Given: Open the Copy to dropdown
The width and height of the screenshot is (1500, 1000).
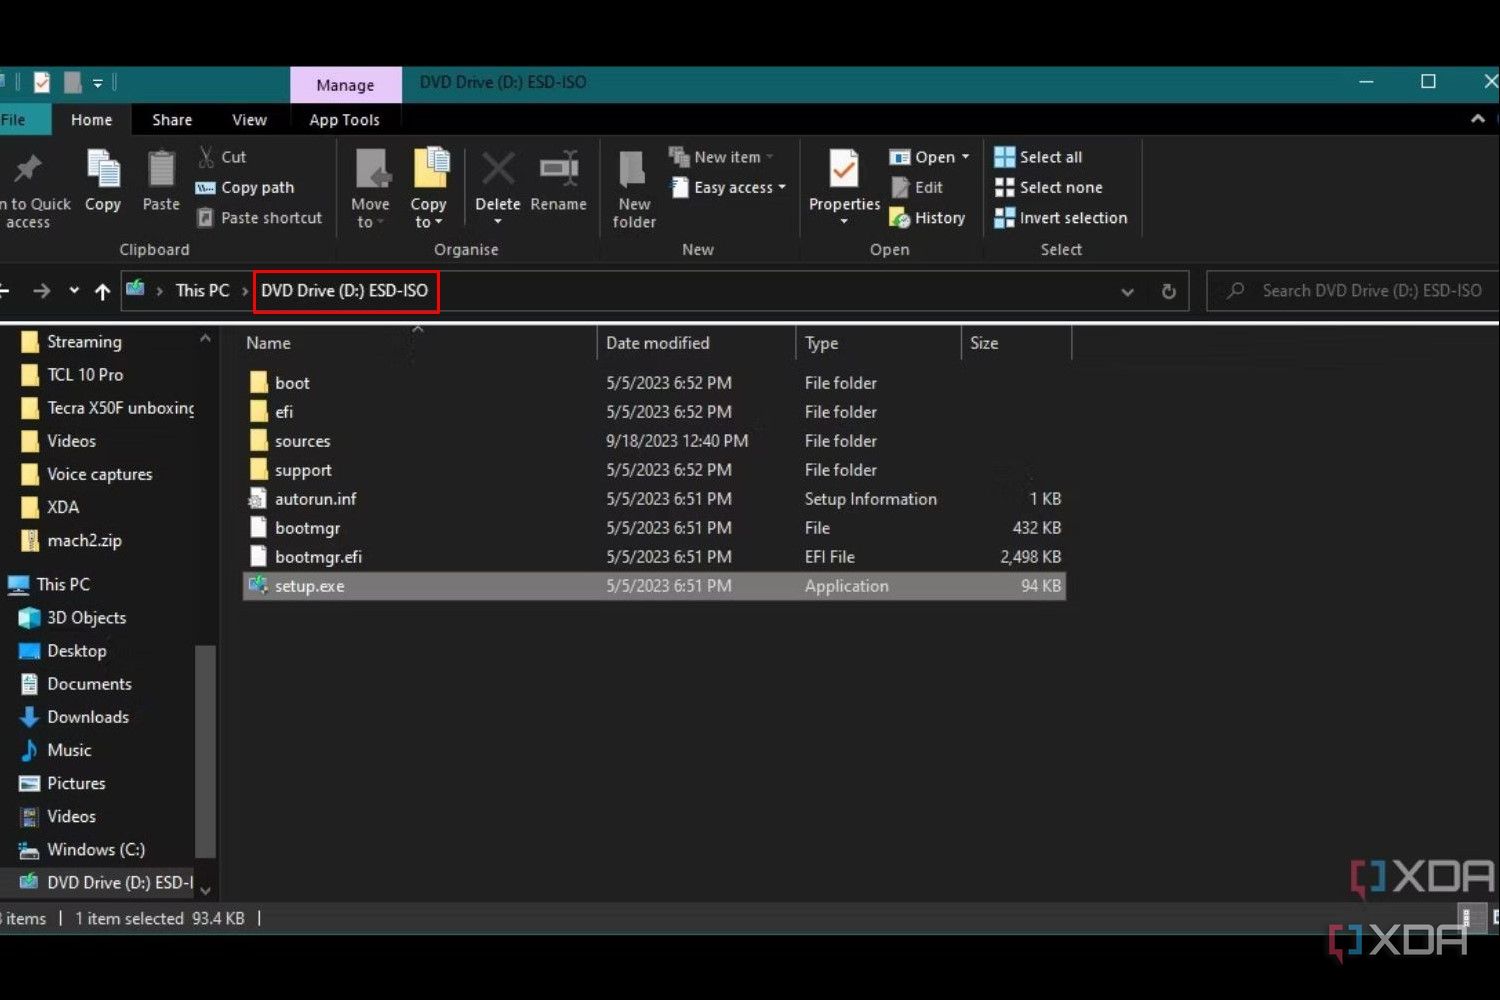Looking at the screenshot, I should point(429,189).
